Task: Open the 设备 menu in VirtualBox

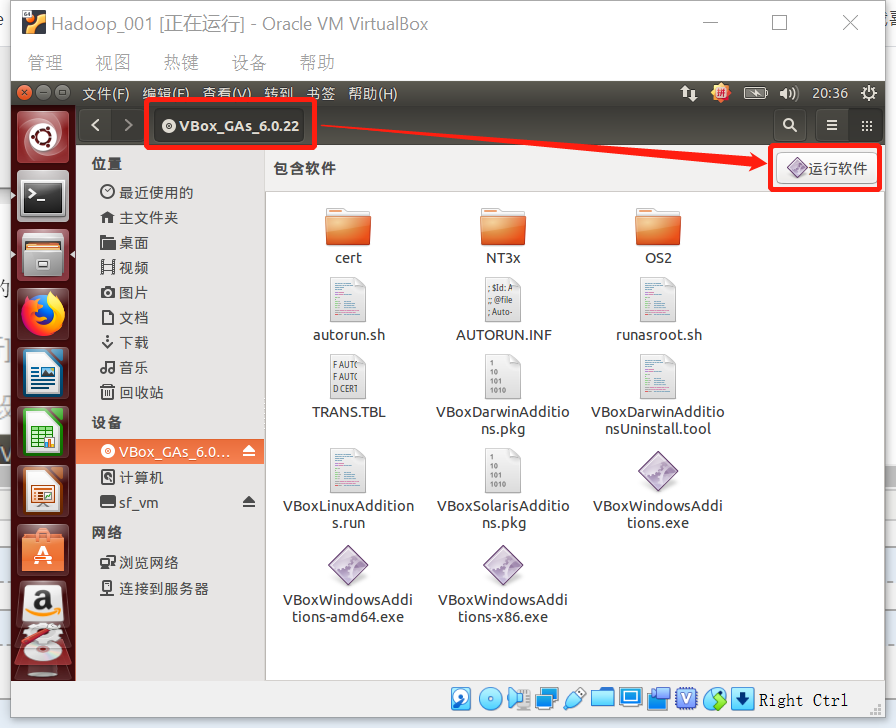Action: pyautogui.click(x=249, y=62)
